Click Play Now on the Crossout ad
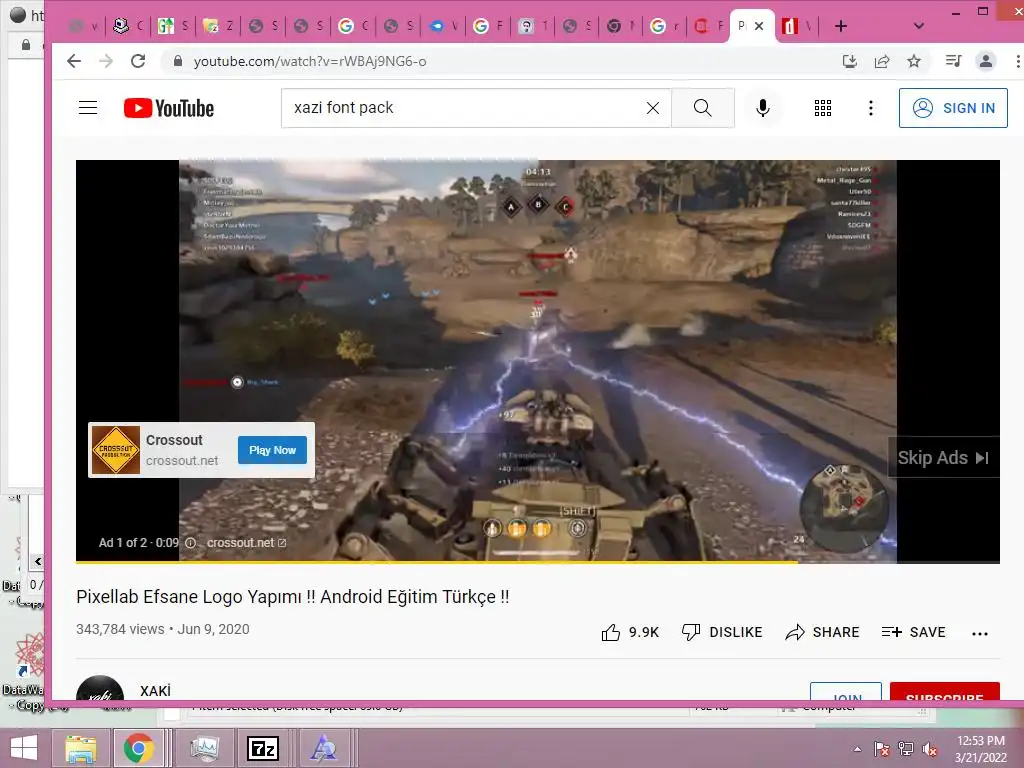Image resolution: width=1024 pixels, height=768 pixels. coord(272,450)
